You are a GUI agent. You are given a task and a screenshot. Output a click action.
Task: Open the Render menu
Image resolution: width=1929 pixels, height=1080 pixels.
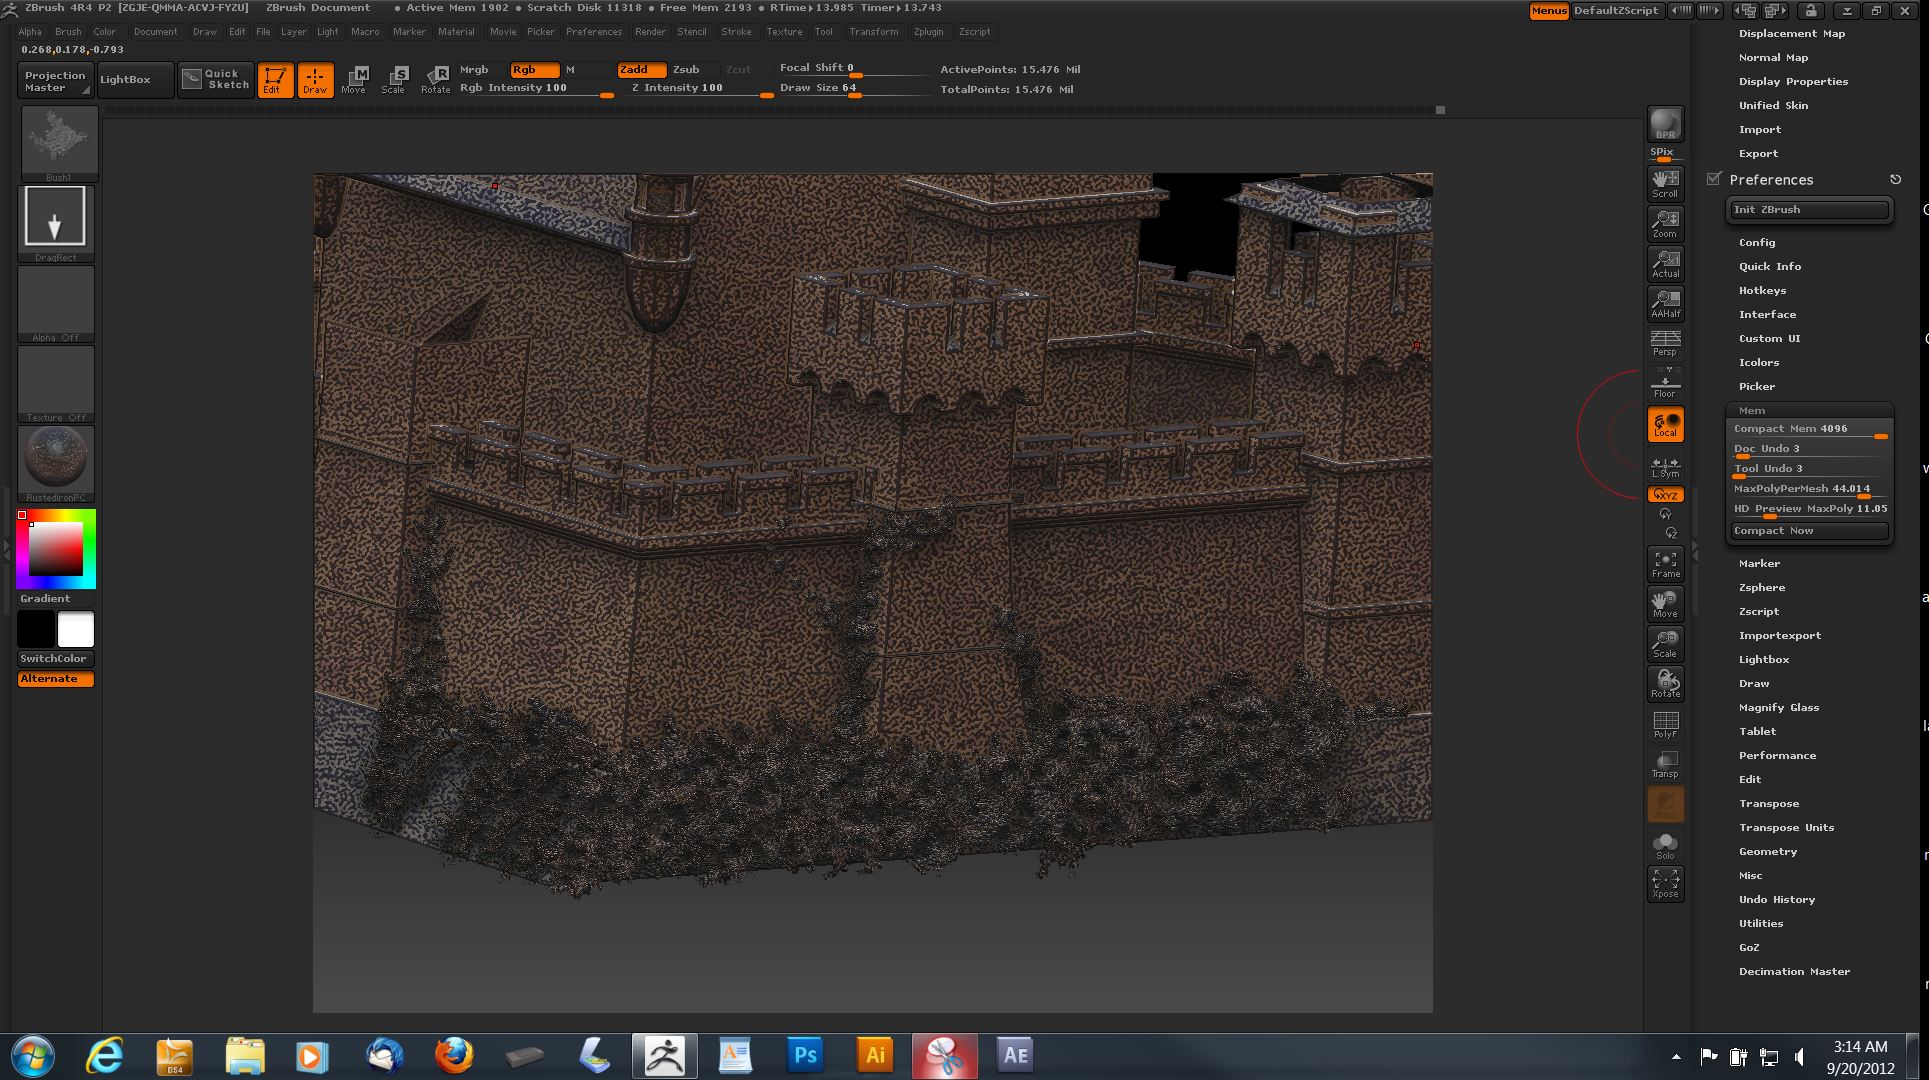pyautogui.click(x=650, y=32)
